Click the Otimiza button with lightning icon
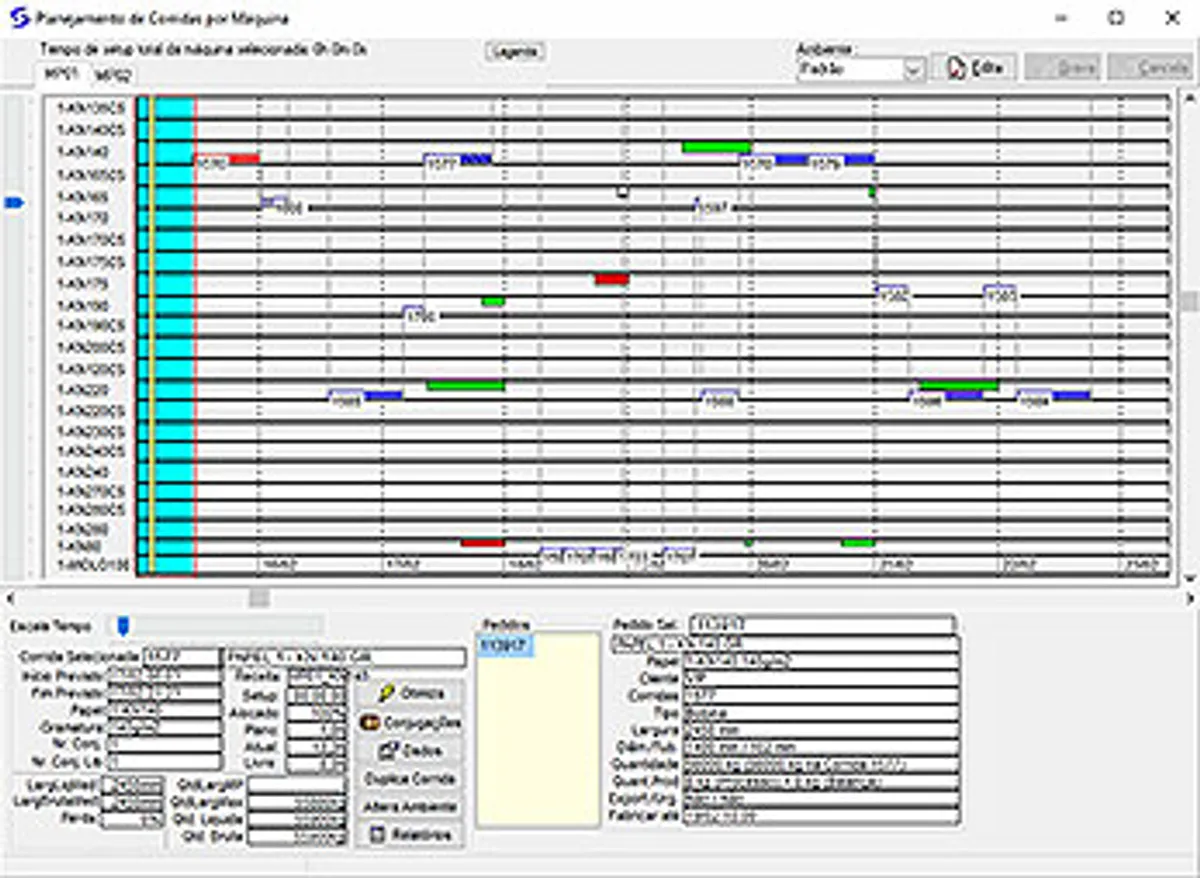 pyautogui.click(x=410, y=693)
